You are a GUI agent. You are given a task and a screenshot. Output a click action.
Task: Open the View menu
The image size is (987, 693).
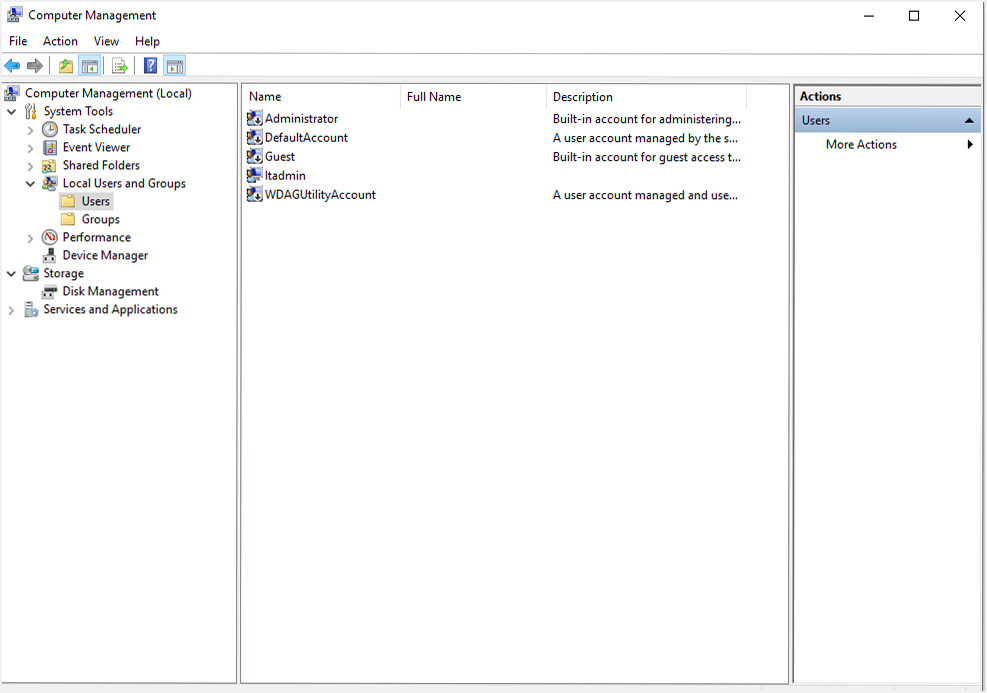pos(106,41)
